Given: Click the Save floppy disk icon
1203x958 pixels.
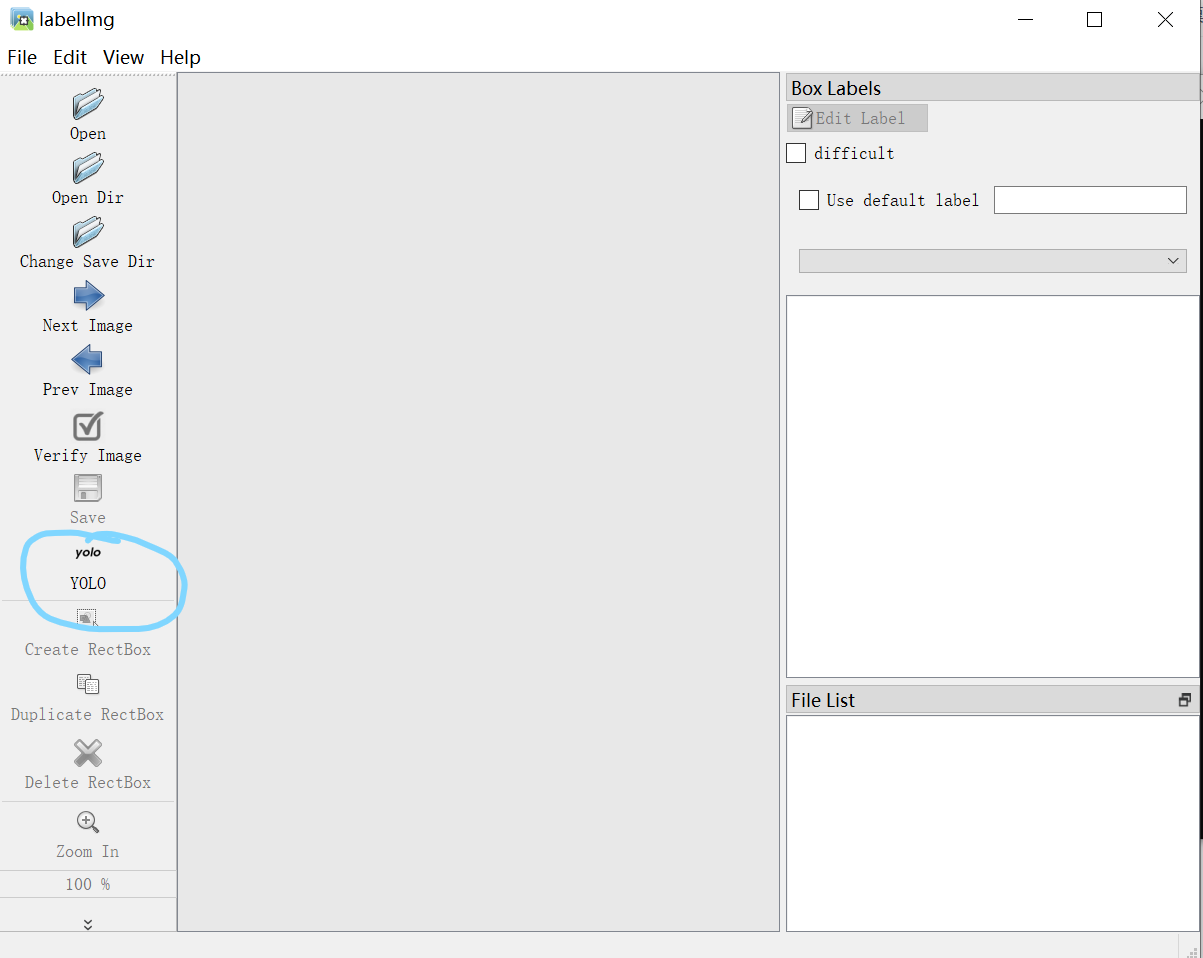Looking at the screenshot, I should click(x=88, y=488).
